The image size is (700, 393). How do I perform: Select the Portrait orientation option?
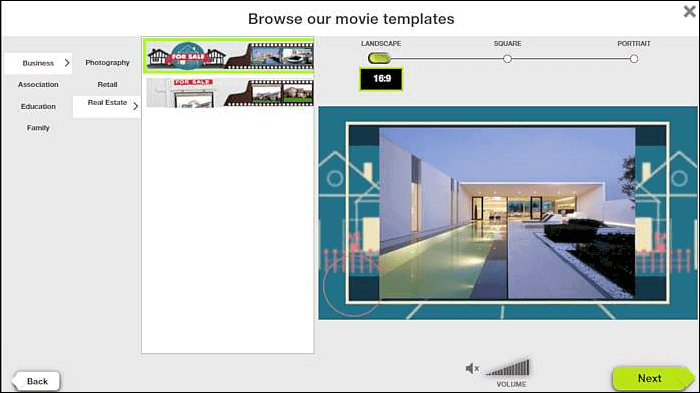pos(633,59)
